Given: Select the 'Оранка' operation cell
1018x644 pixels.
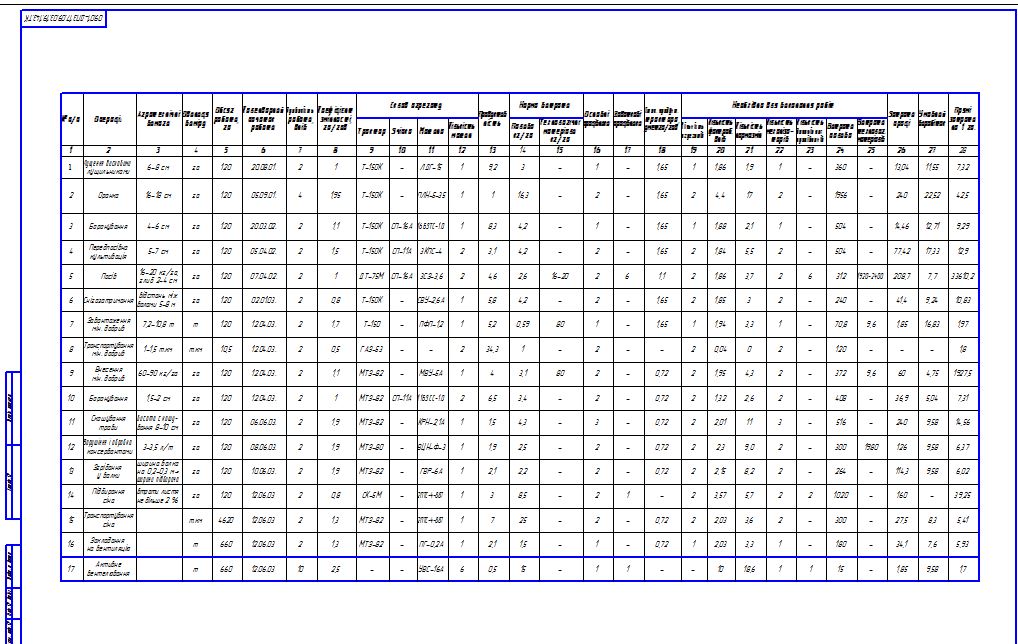Looking at the screenshot, I should pos(109,195).
